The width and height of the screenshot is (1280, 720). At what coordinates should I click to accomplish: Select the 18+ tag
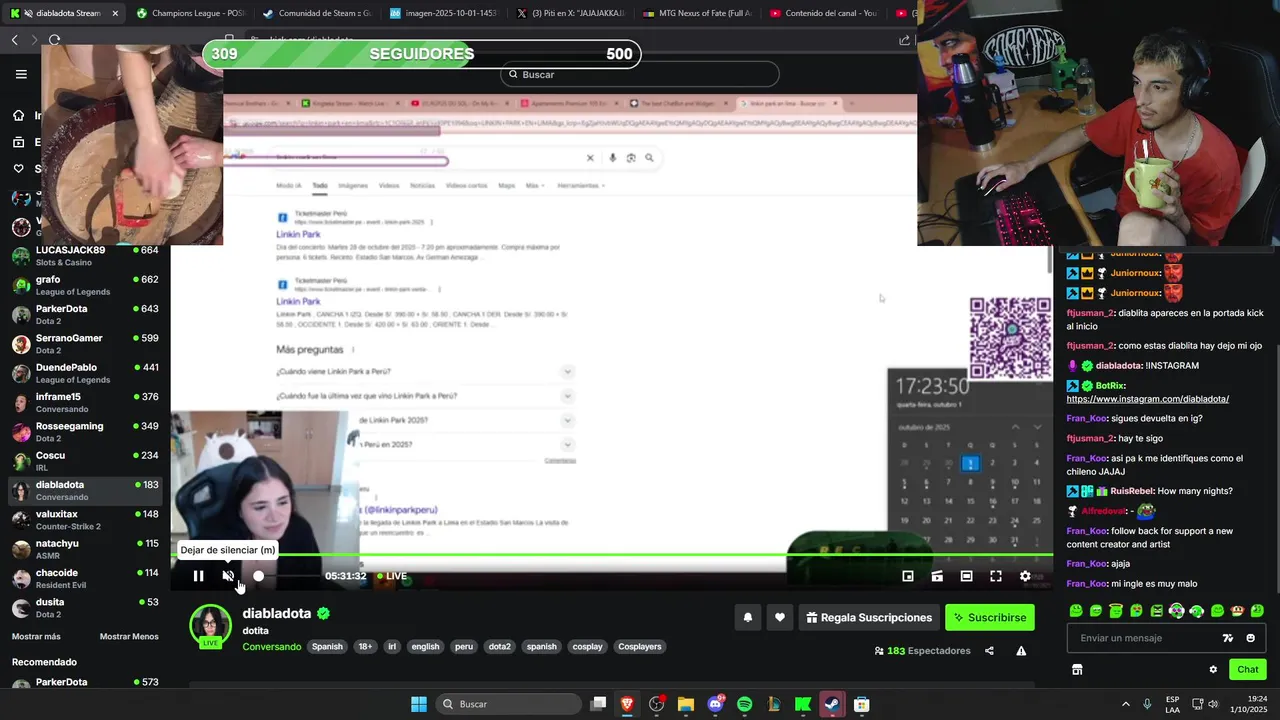(x=365, y=647)
